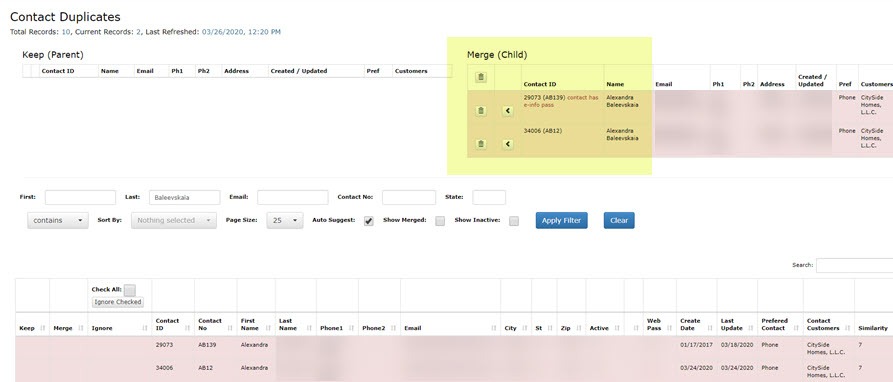893x382 pixels.
Task: Enable the Show Inactive checkbox
Action: [514, 221]
